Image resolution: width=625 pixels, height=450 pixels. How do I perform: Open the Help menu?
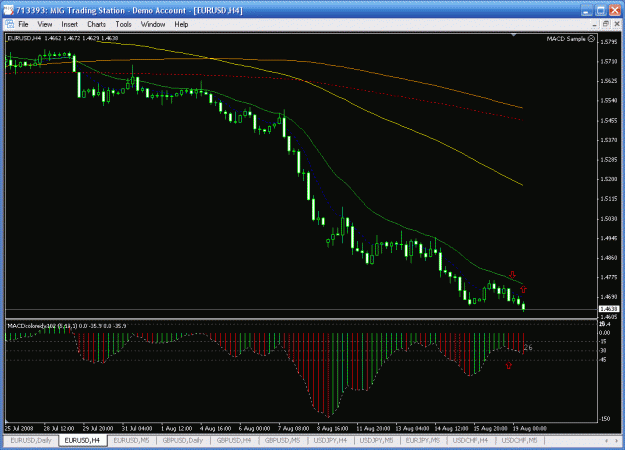[181, 24]
